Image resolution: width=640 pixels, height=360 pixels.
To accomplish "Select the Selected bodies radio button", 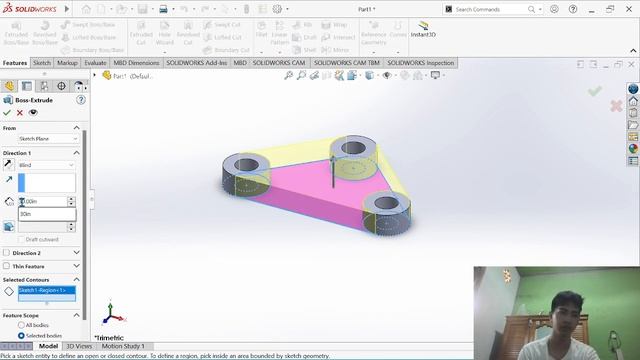I will pyautogui.click(x=21, y=336).
